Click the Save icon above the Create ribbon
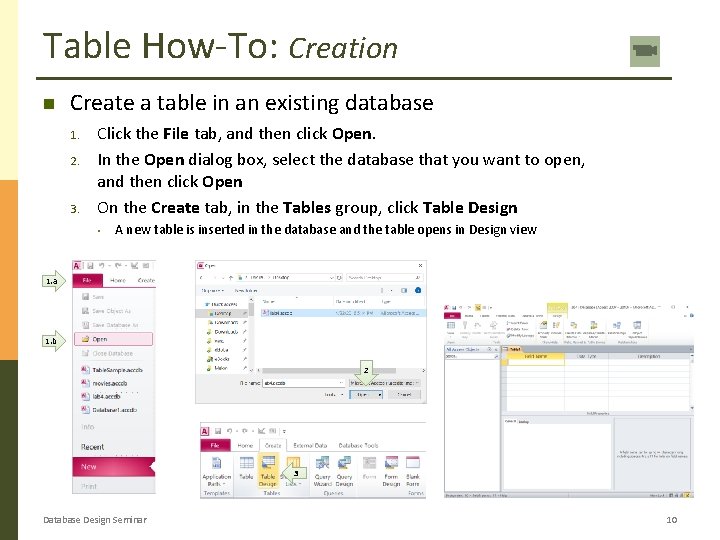720x540 pixels. point(218,431)
